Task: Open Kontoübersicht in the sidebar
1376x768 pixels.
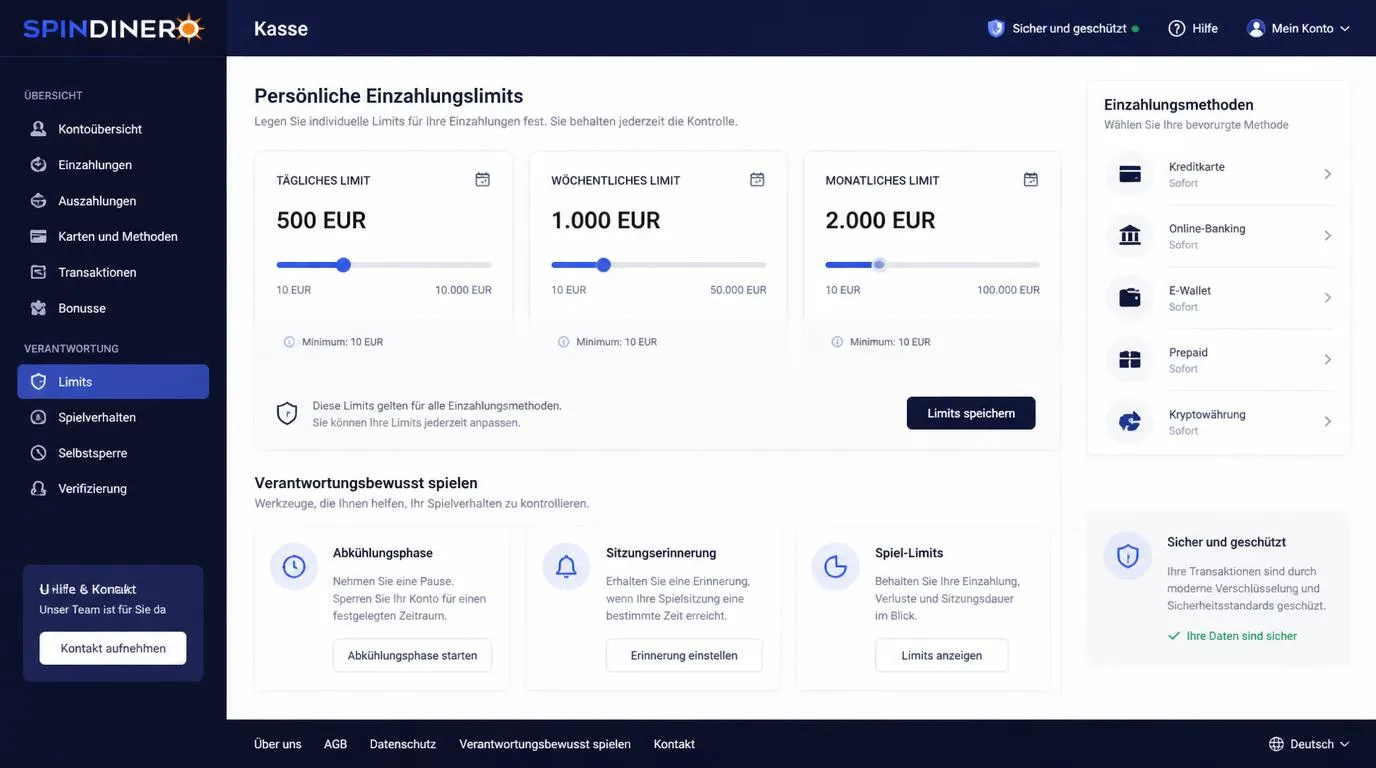Action: [113, 129]
